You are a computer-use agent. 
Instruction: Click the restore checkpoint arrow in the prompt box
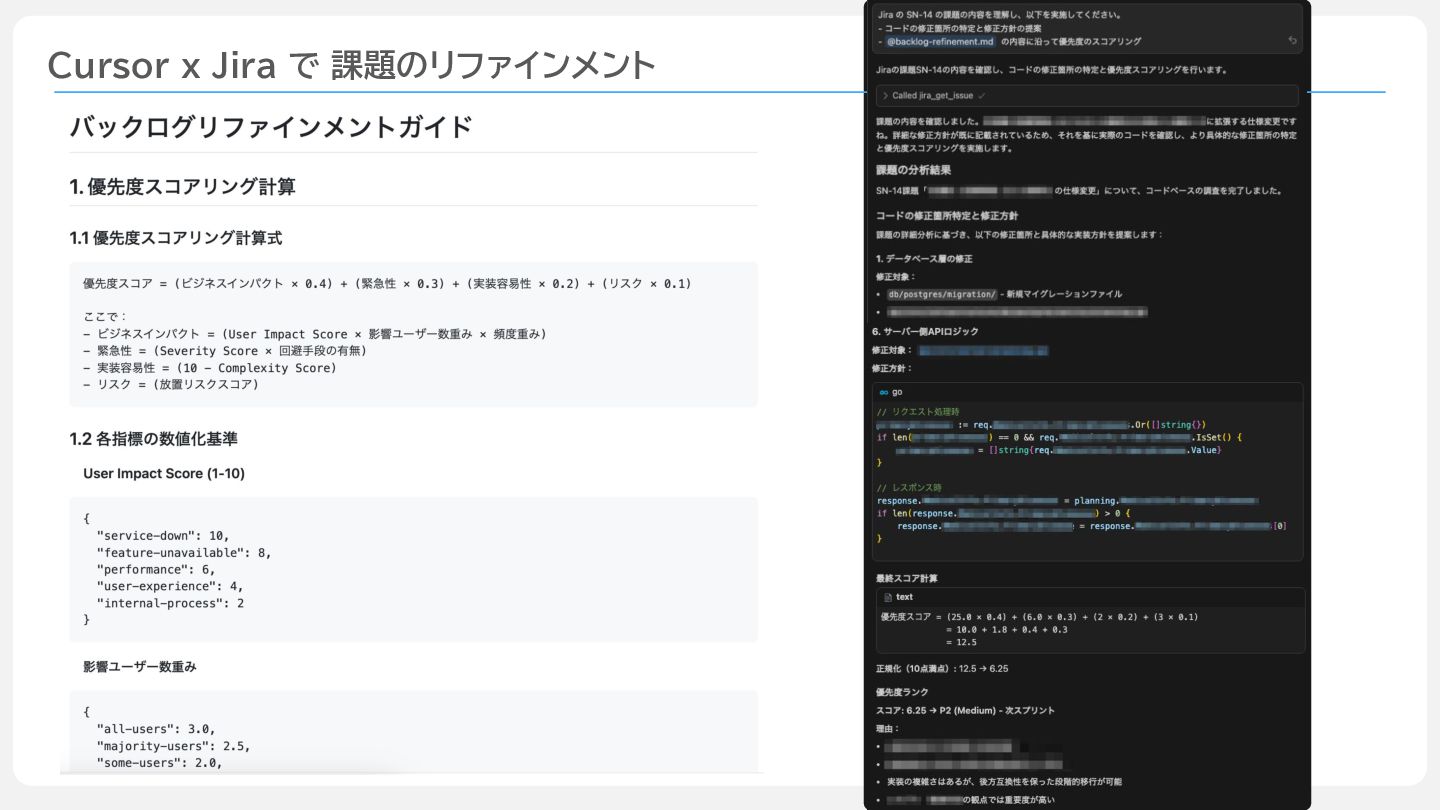click(1292, 41)
